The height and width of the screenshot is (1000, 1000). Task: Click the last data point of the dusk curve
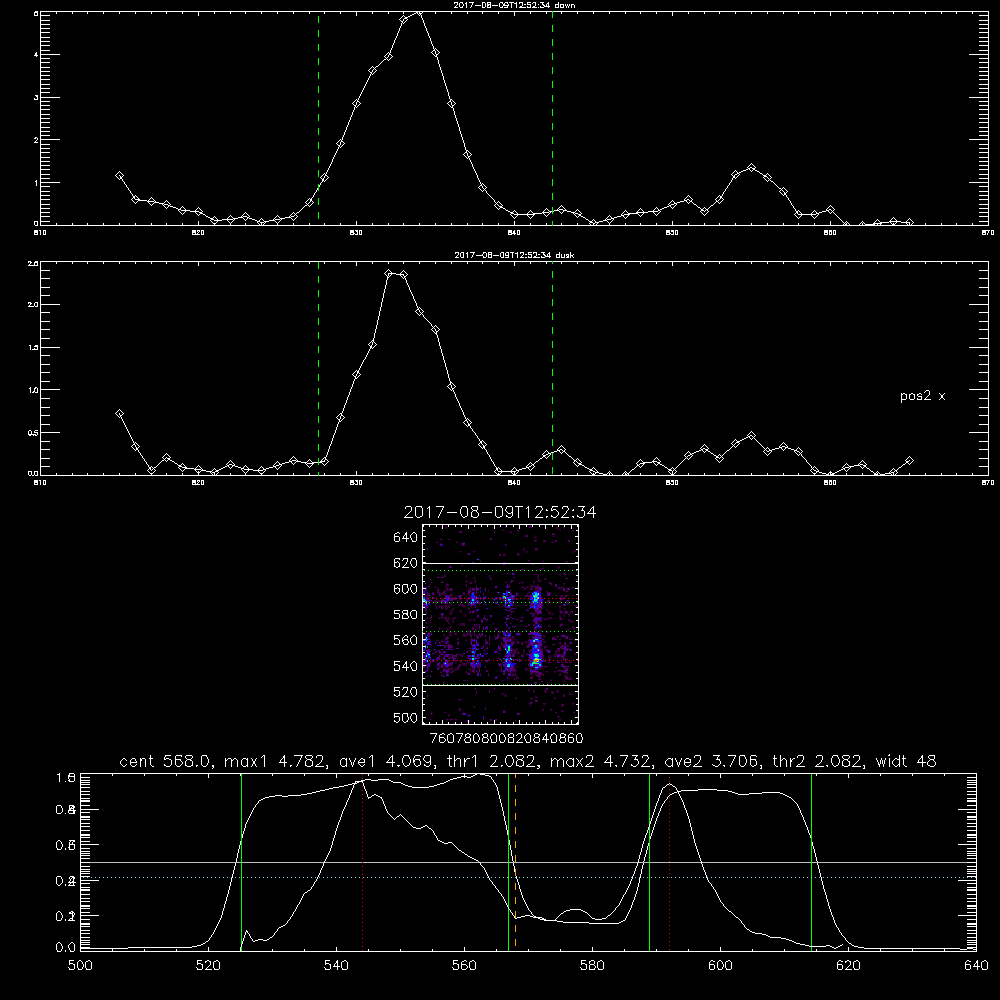[909, 460]
